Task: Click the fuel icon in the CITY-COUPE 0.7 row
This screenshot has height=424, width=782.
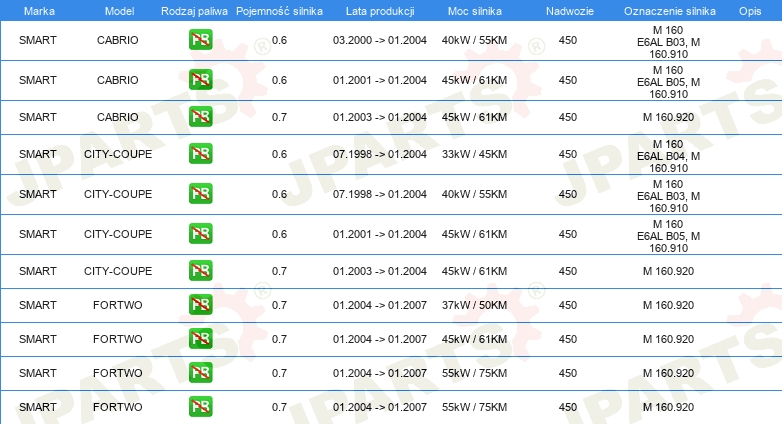Action: tap(200, 270)
